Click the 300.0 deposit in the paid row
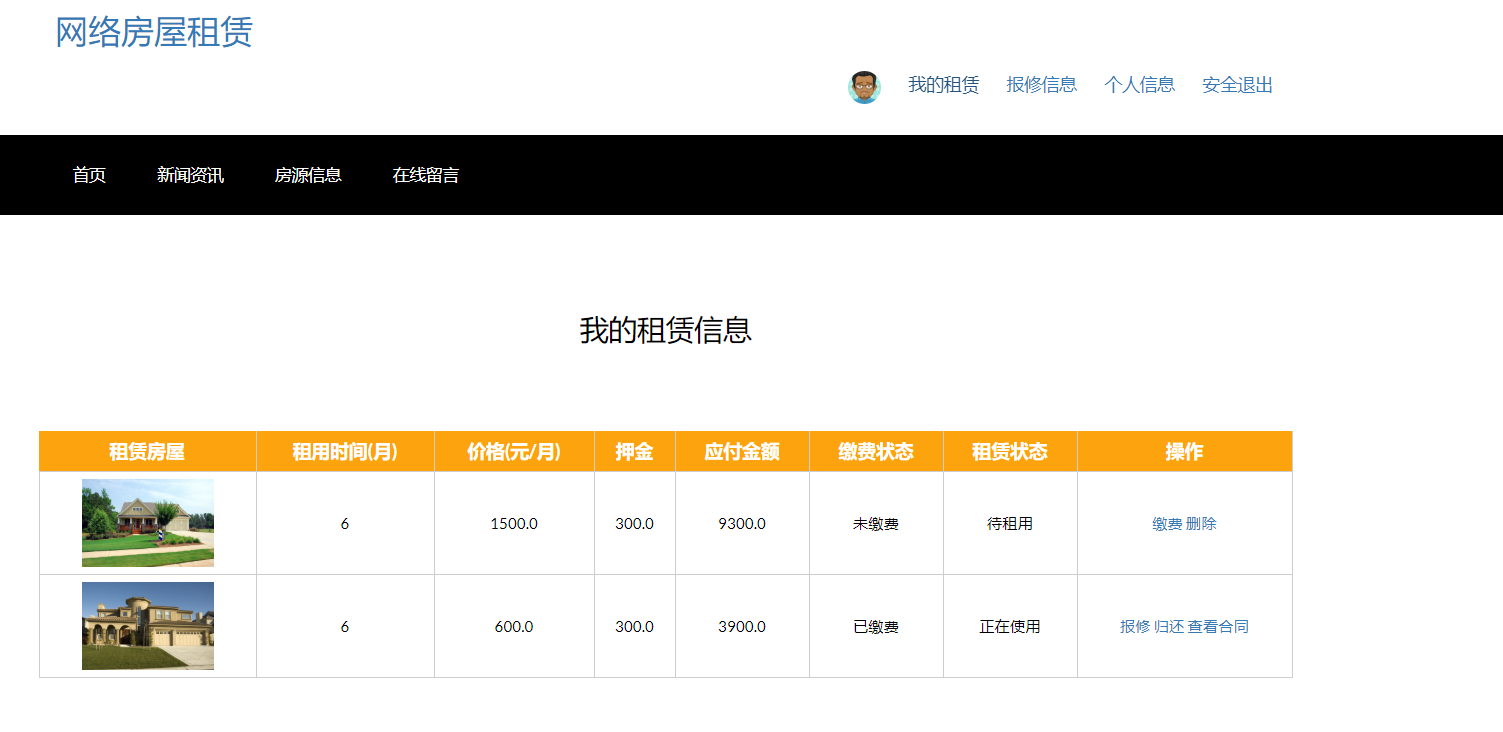Image resolution: width=1503 pixels, height=732 pixels. 635,627
